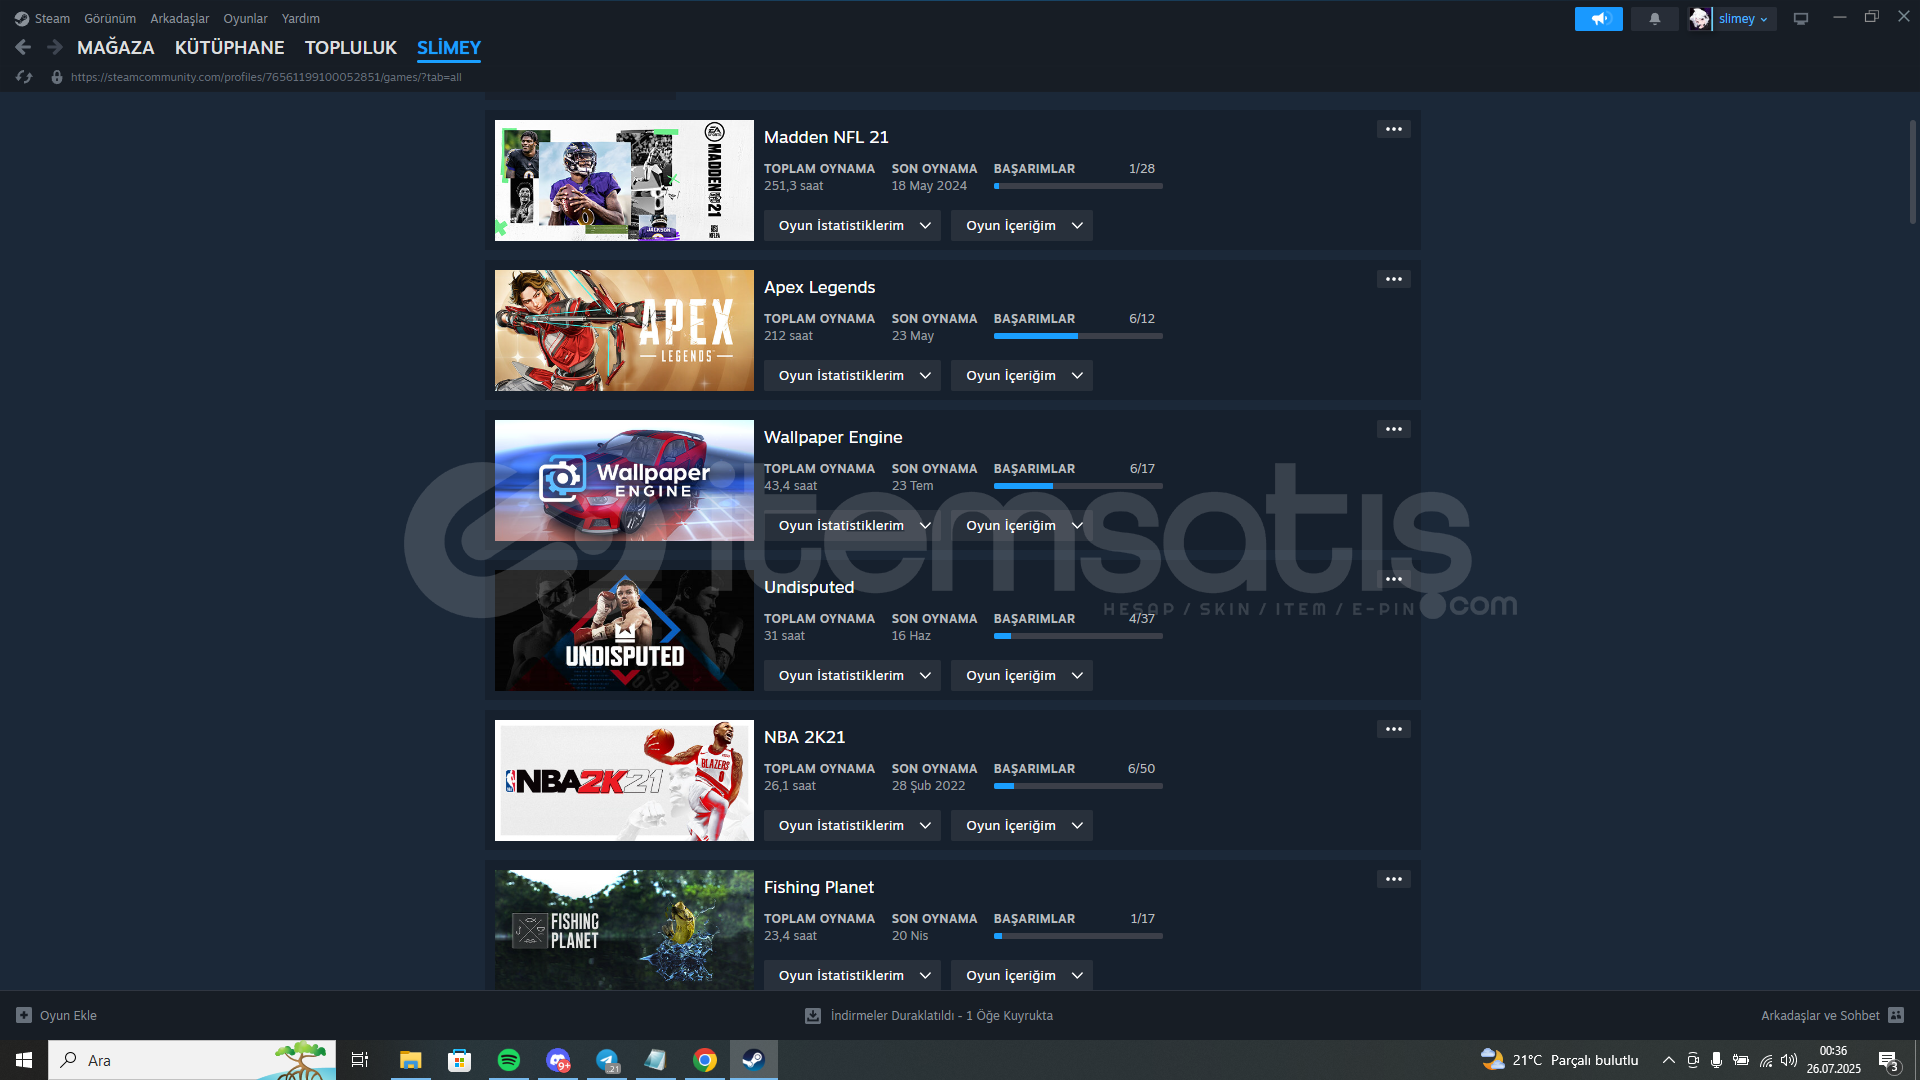Open the Arkadaşlar menu
This screenshot has height=1080, width=1920.
(180, 19)
